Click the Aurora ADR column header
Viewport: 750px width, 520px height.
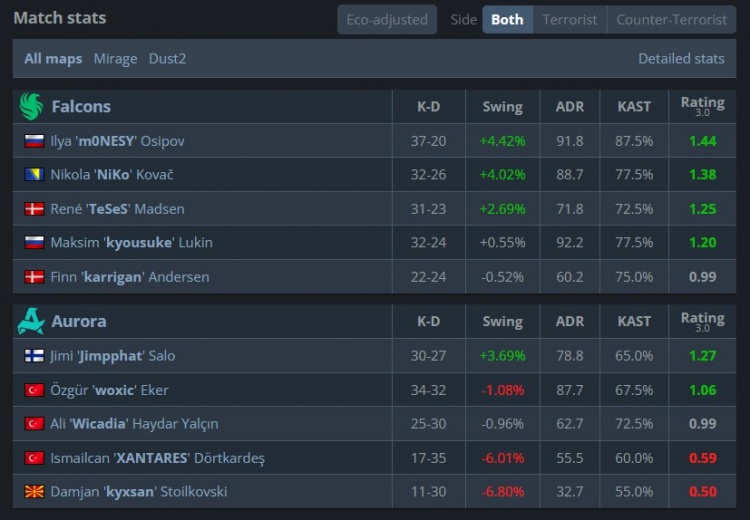click(570, 321)
